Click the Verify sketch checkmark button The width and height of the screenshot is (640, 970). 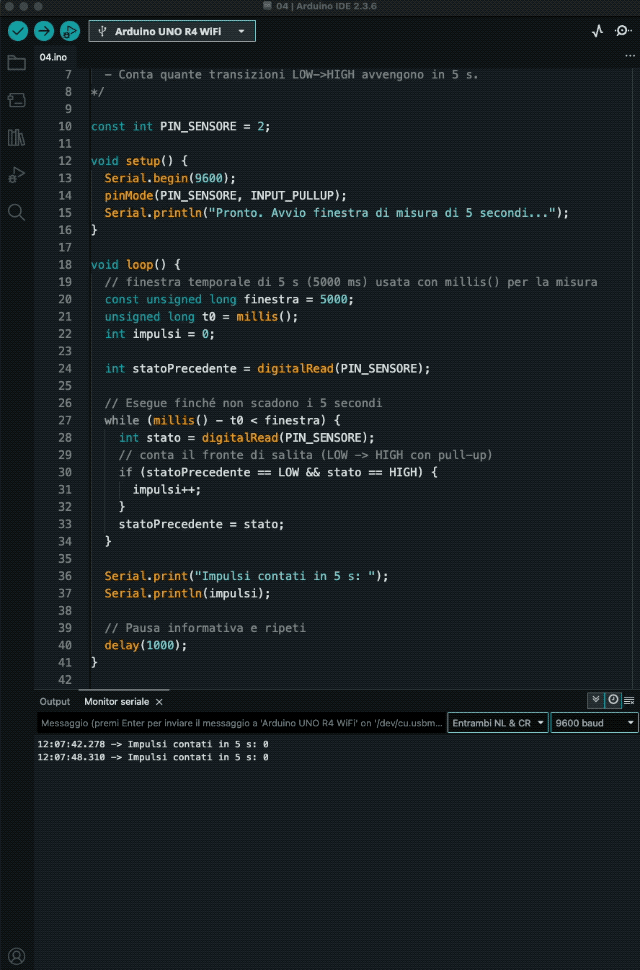[18, 31]
